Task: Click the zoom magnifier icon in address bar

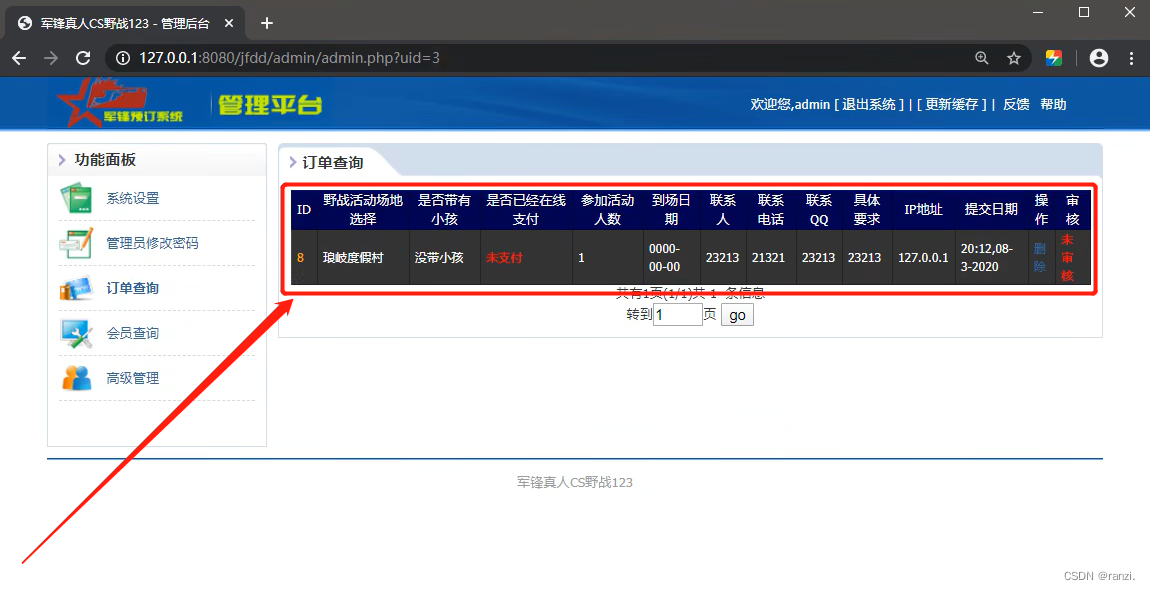Action: pyautogui.click(x=981, y=58)
